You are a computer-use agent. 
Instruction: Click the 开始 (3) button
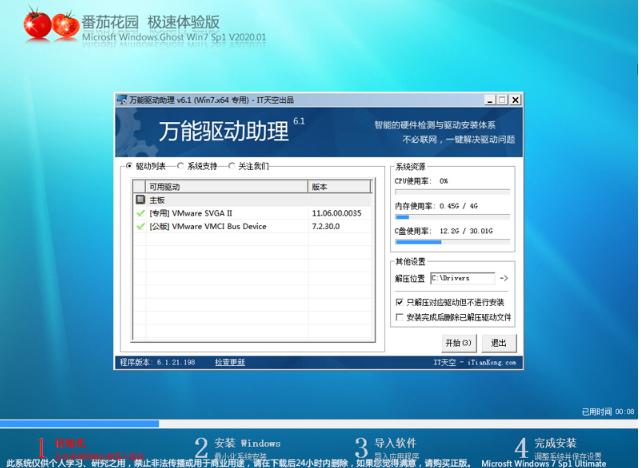click(x=459, y=343)
